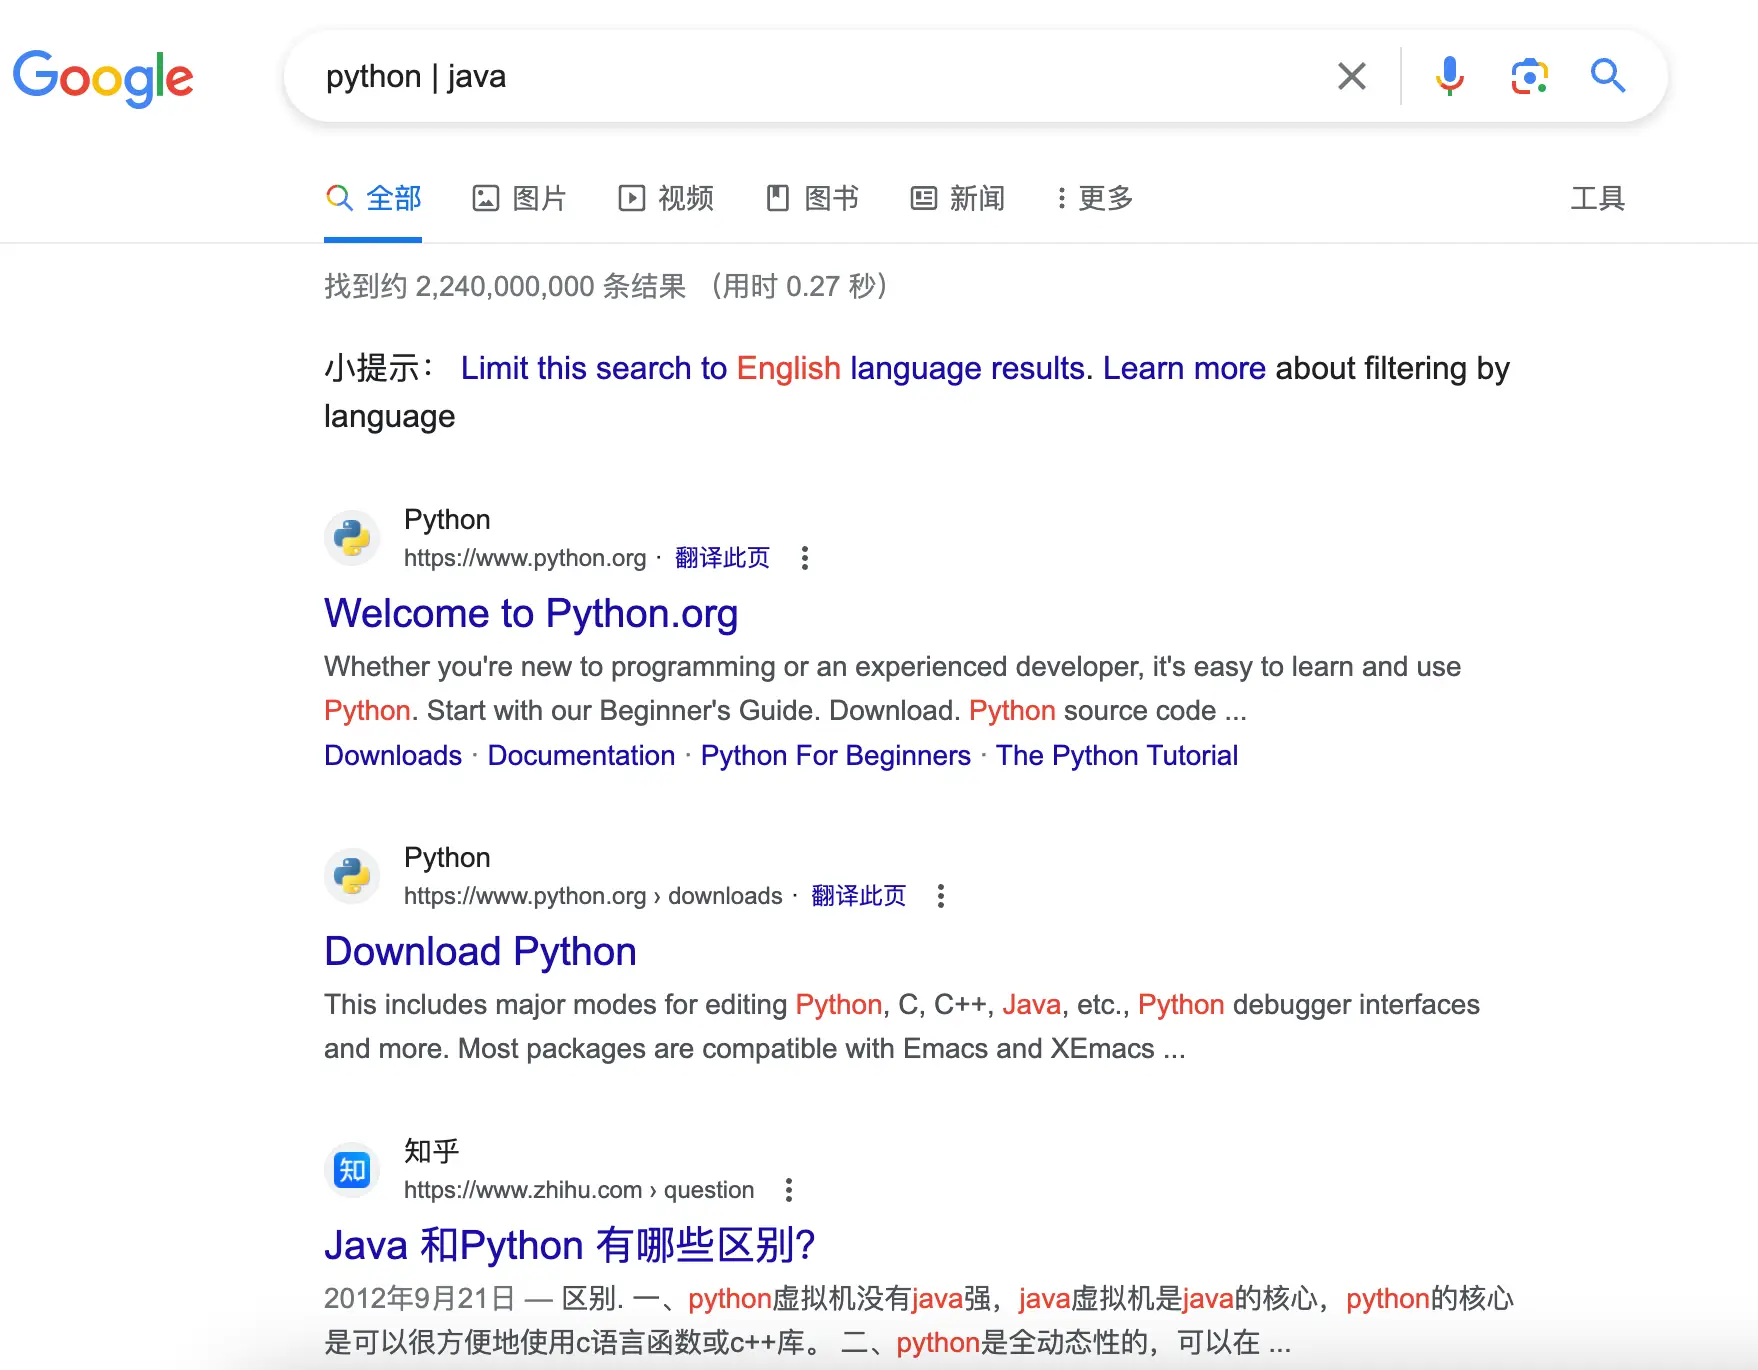The image size is (1758, 1370).
Task: Switch to the 新闻 tab
Action: 956,198
